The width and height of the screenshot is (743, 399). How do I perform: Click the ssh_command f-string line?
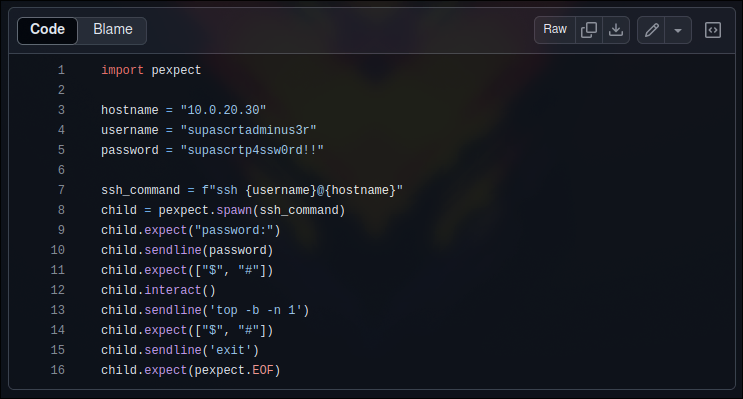252,190
